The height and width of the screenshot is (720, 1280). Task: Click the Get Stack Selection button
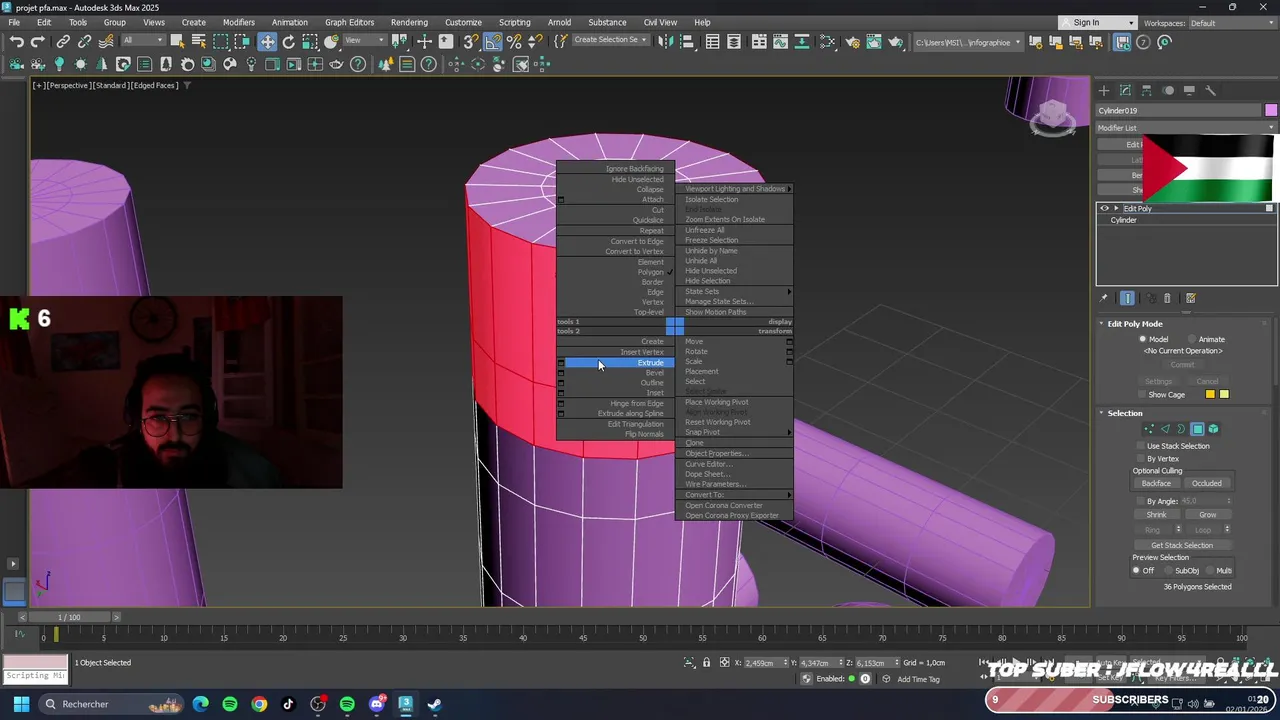click(1182, 545)
